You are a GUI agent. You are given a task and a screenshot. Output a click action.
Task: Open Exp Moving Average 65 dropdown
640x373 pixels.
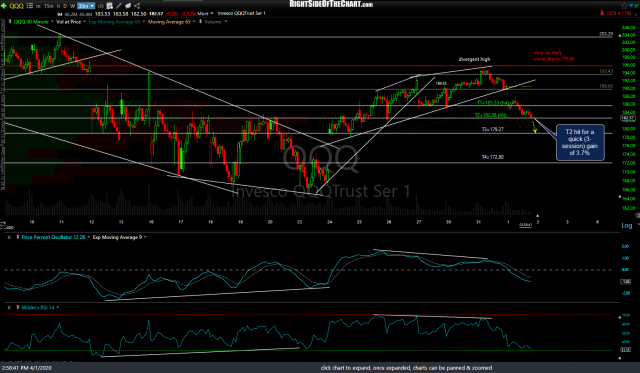[x=143, y=22]
